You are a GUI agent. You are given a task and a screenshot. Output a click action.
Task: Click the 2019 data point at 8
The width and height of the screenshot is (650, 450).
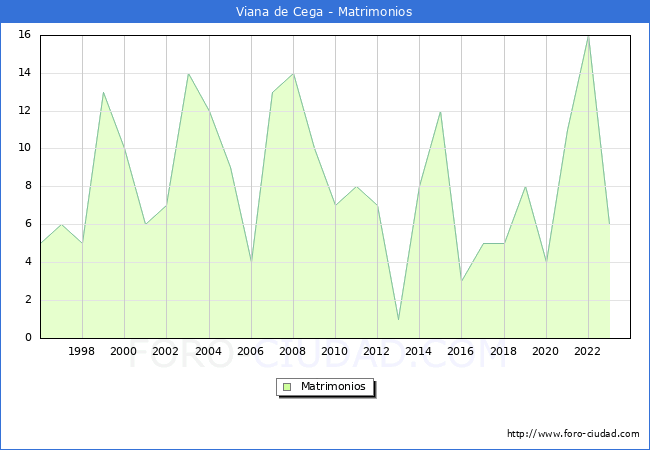click(x=525, y=186)
